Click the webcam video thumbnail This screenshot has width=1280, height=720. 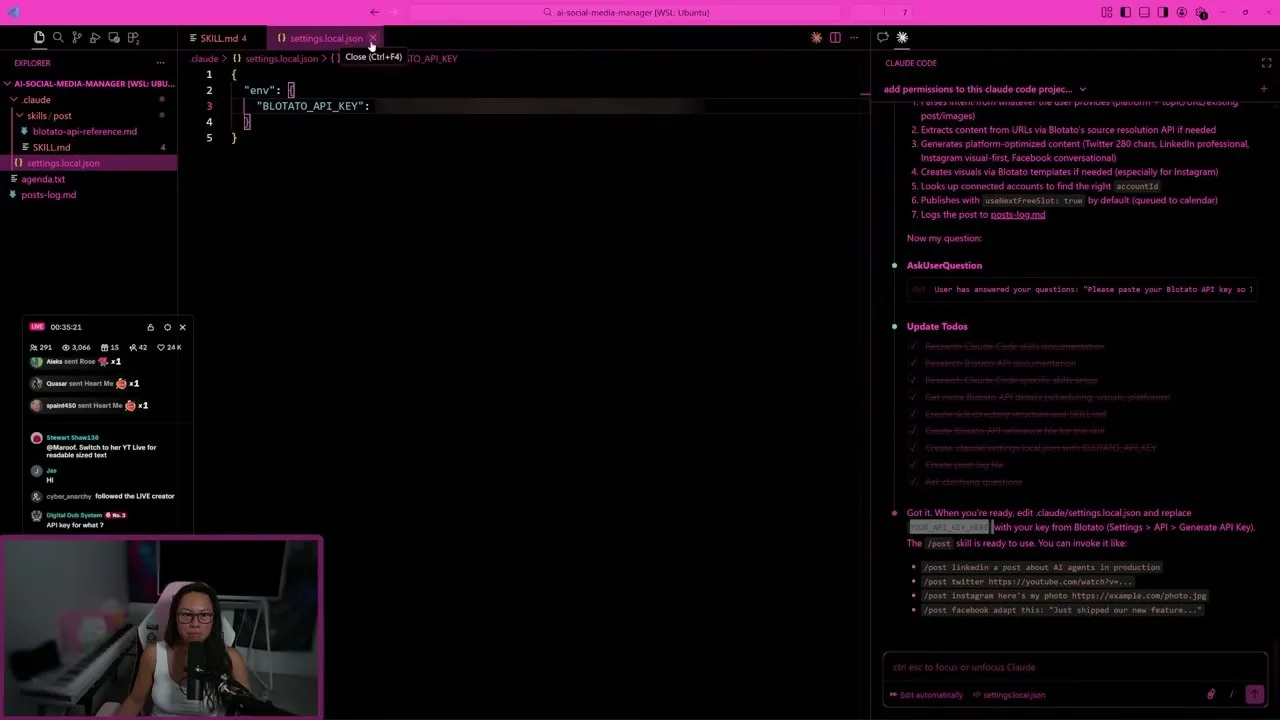tap(161, 628)
